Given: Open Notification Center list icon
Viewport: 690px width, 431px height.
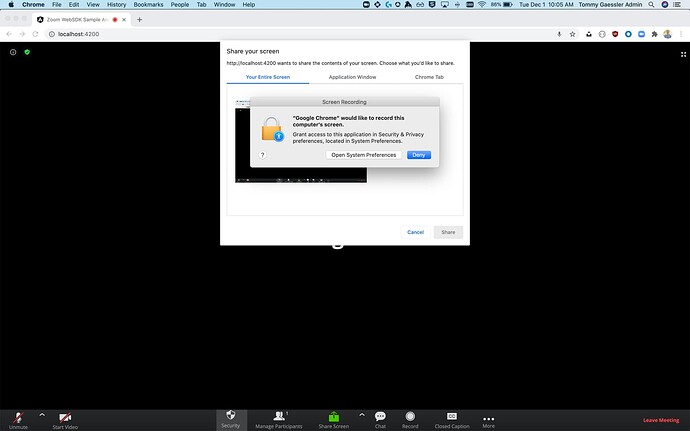Looking at the screenshot, I should (x=677, y=4).
